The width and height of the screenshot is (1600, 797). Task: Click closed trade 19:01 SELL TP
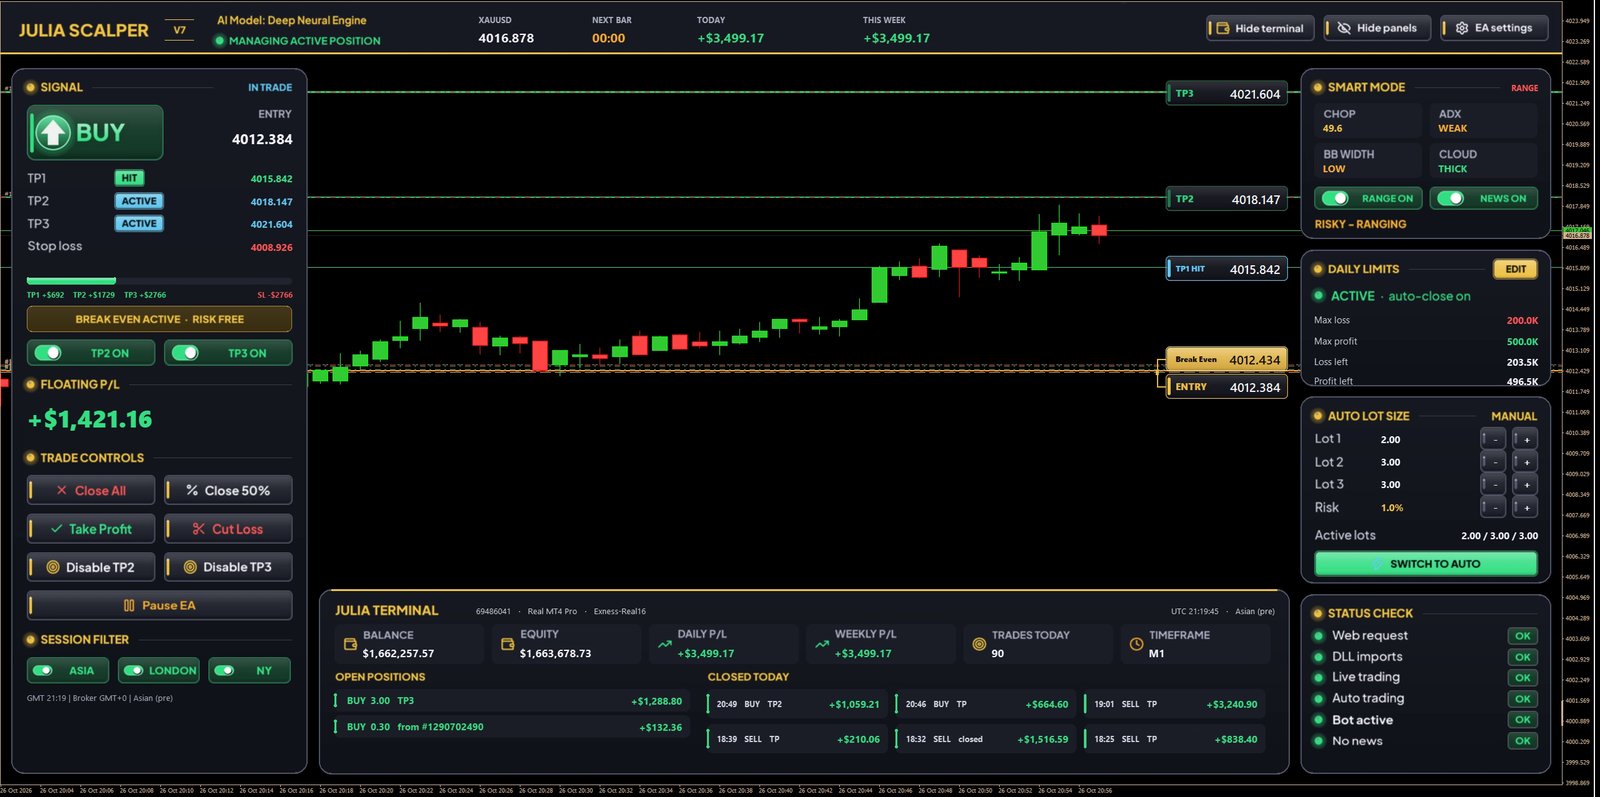point(1174,704)
